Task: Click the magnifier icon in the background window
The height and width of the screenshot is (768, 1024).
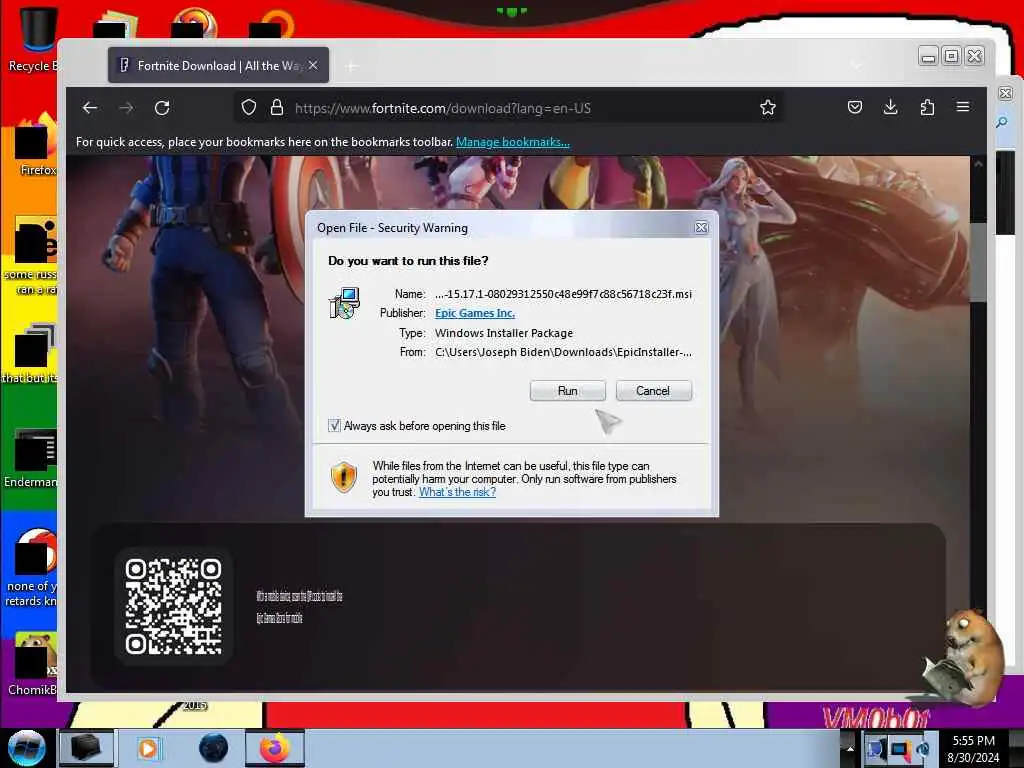Action: click(1003, 122)
